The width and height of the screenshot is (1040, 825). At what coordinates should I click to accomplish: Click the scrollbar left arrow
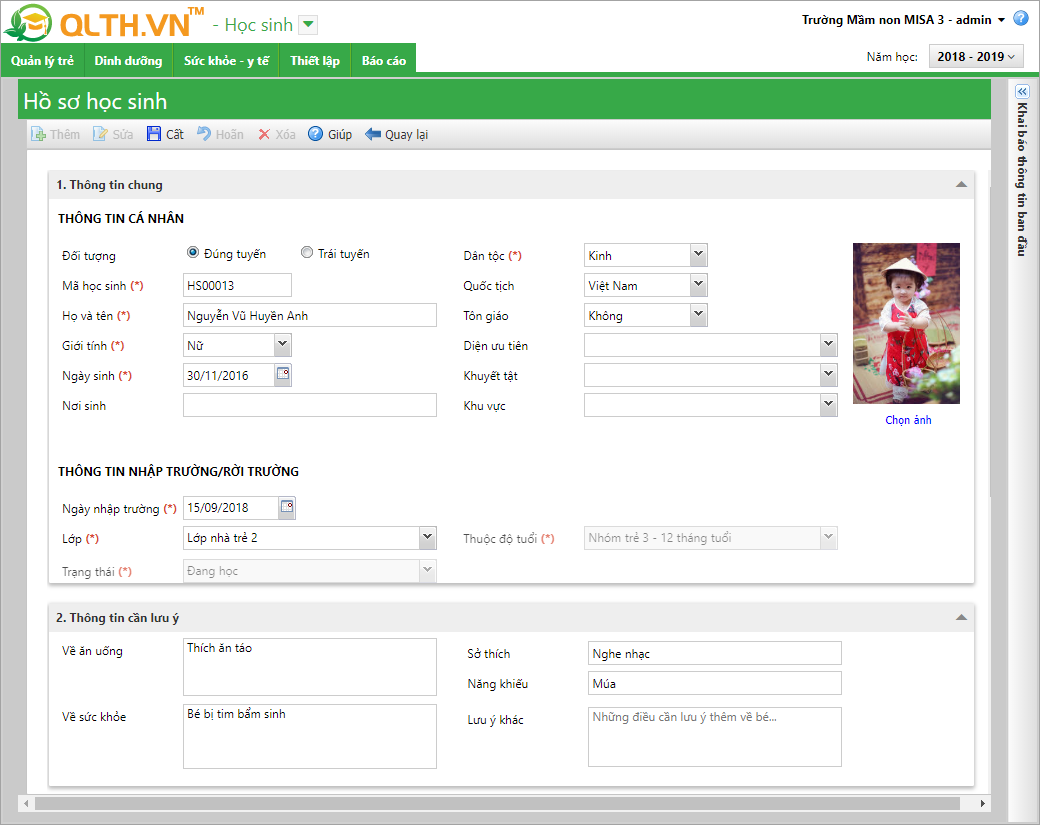26,803
